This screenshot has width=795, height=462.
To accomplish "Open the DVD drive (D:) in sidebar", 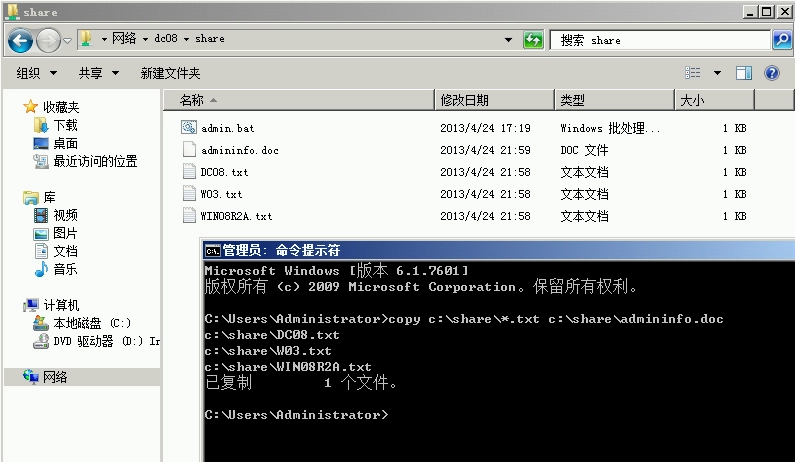I will tap(96, 341).
